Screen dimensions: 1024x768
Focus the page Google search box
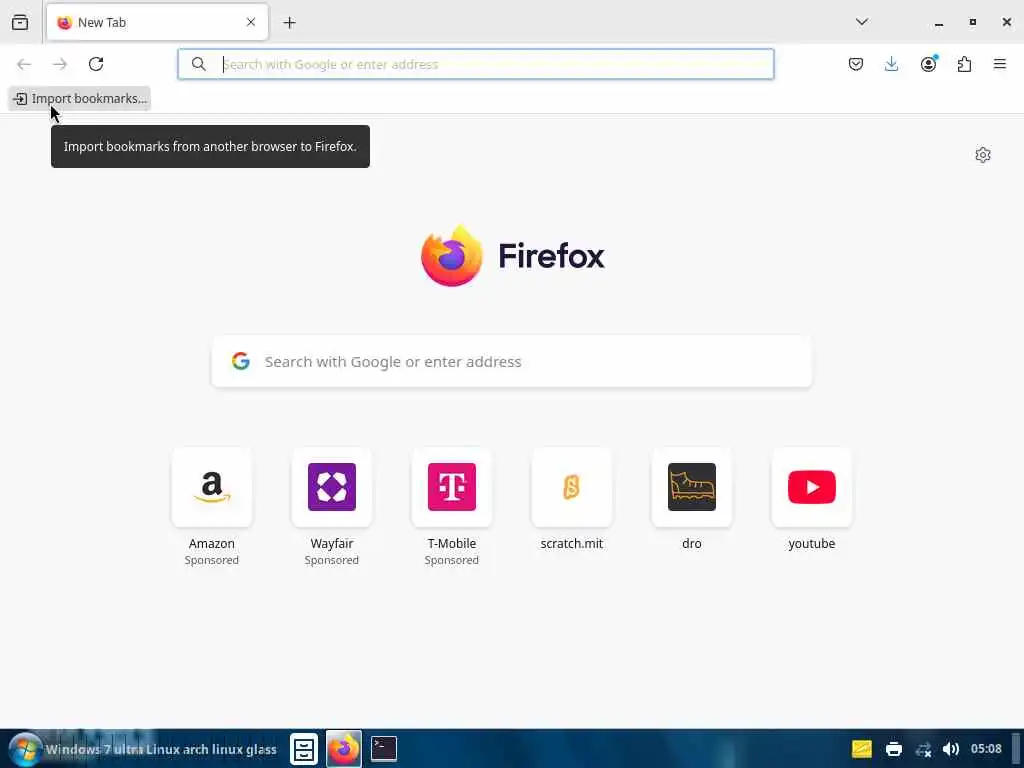click(x=511, y=361)
